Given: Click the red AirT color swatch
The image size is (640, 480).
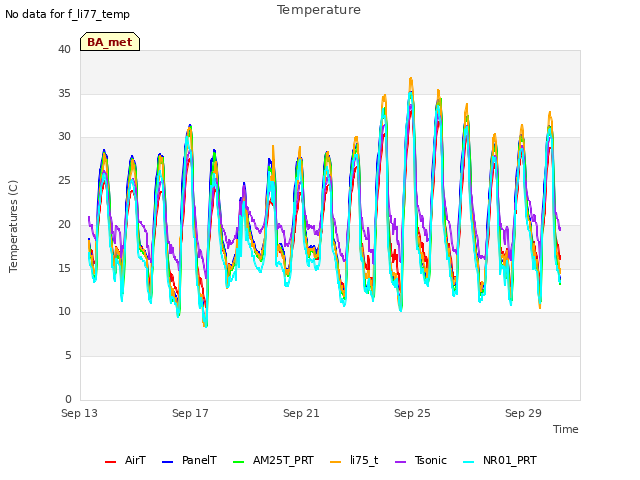Looking at the screenshot, I should point(110,462).
